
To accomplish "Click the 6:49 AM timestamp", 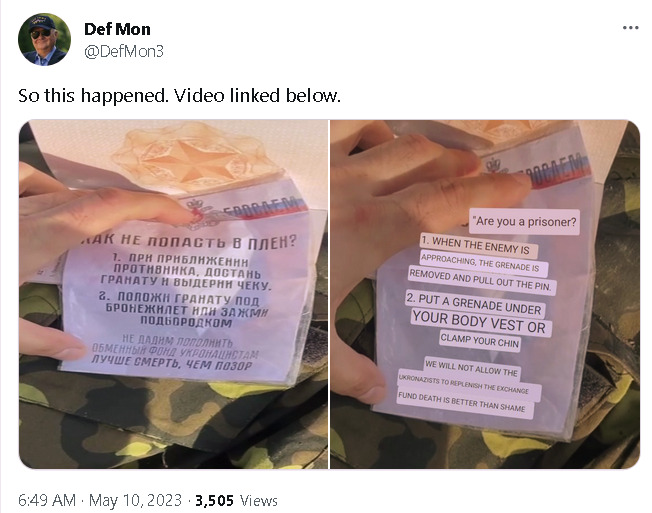I will click(47, 500).
